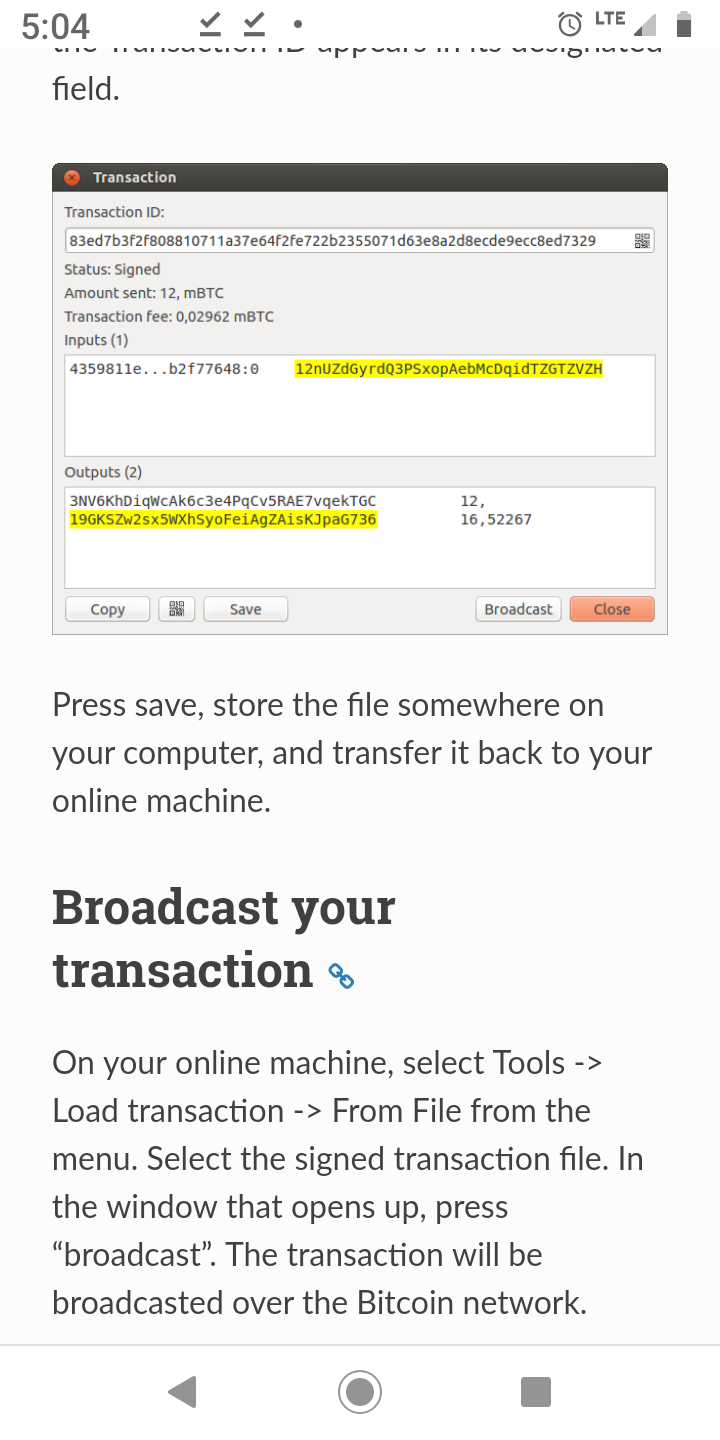Open the Transaction dialog screenshot image
This screenshot has height=1440, width=720.
360,398
